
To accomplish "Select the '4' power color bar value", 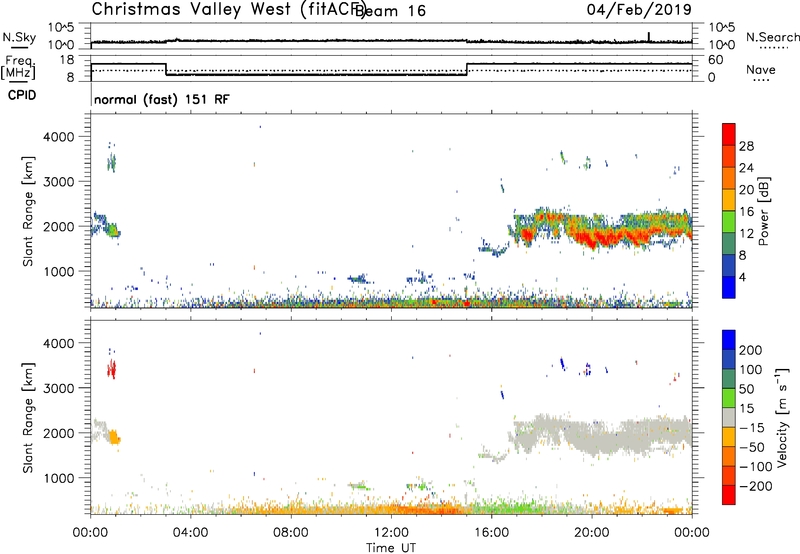I will (x=743, y=278).
